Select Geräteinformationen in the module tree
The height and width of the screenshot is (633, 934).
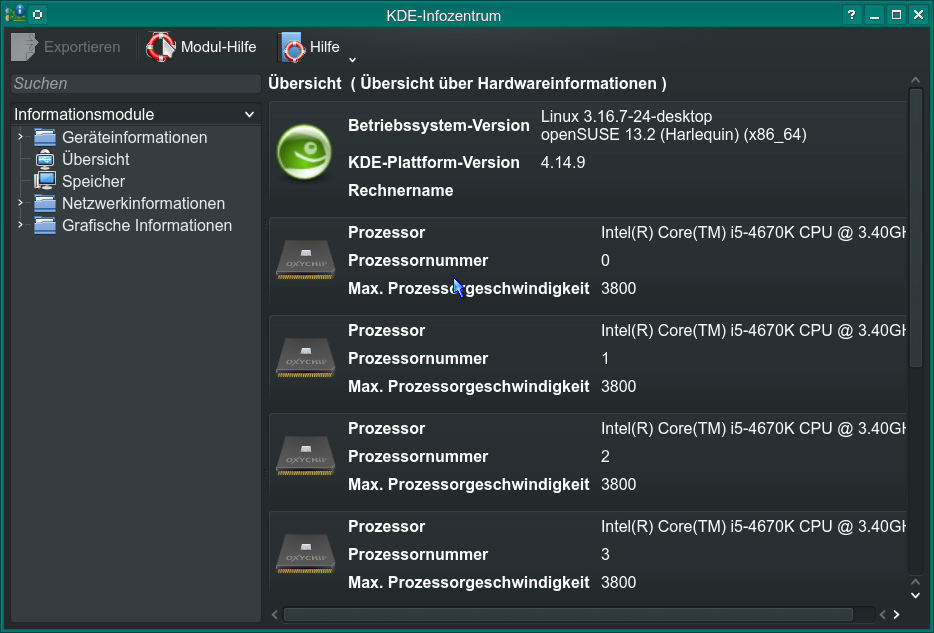[135, 138]
